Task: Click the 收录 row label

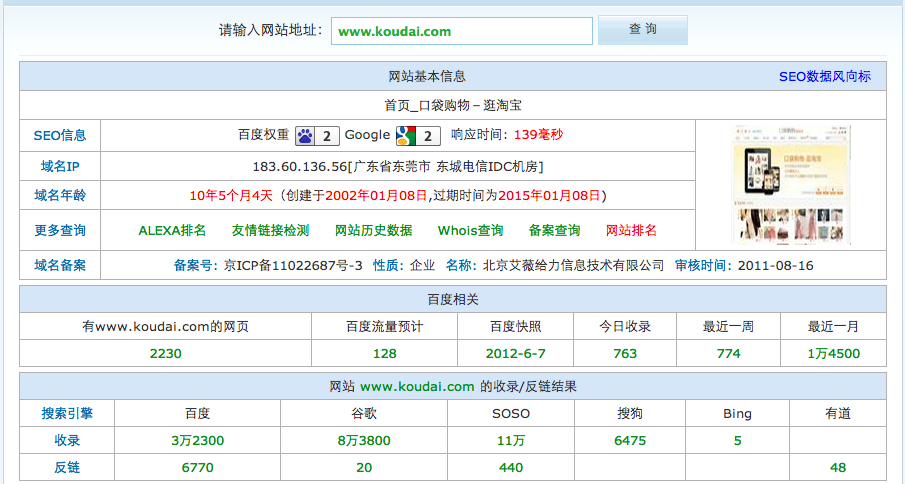Action: [67, 441]
